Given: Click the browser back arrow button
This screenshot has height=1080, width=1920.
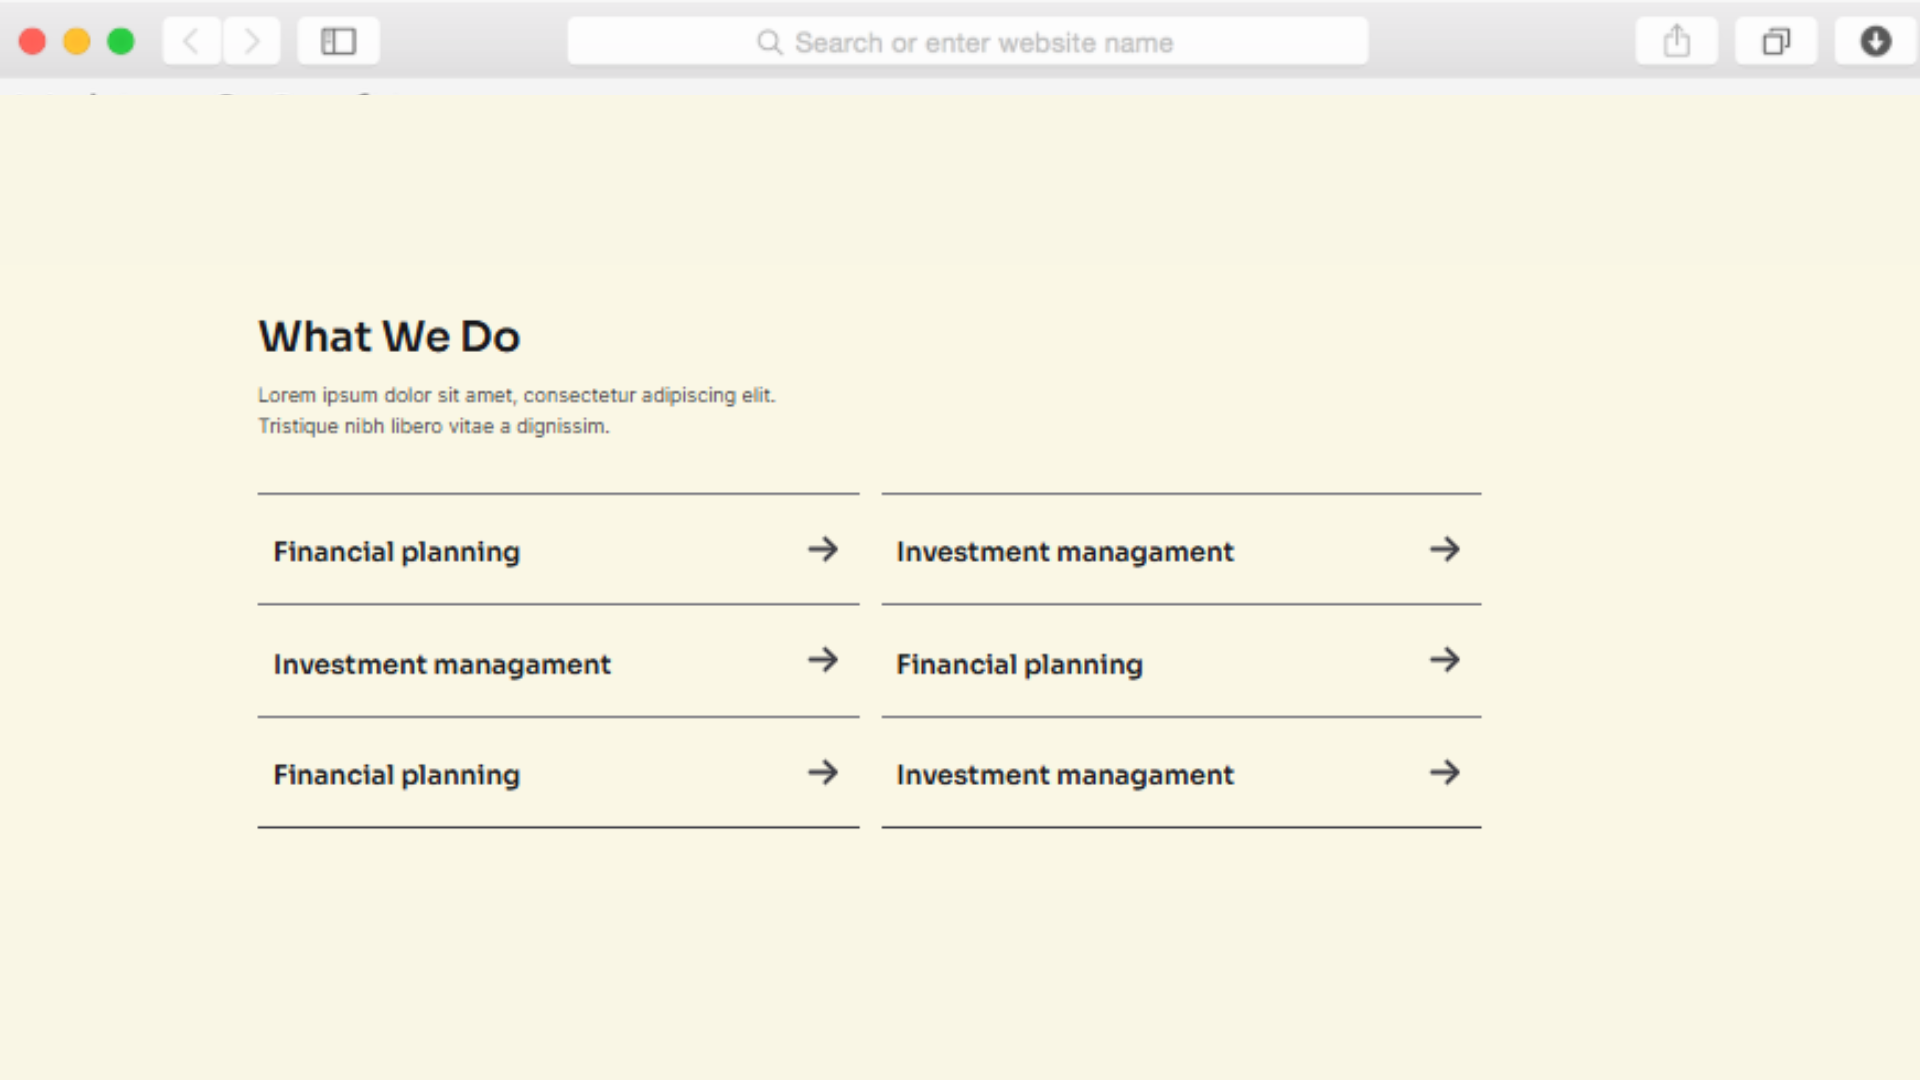Looking at the screenshot, I should coord(191,41).
